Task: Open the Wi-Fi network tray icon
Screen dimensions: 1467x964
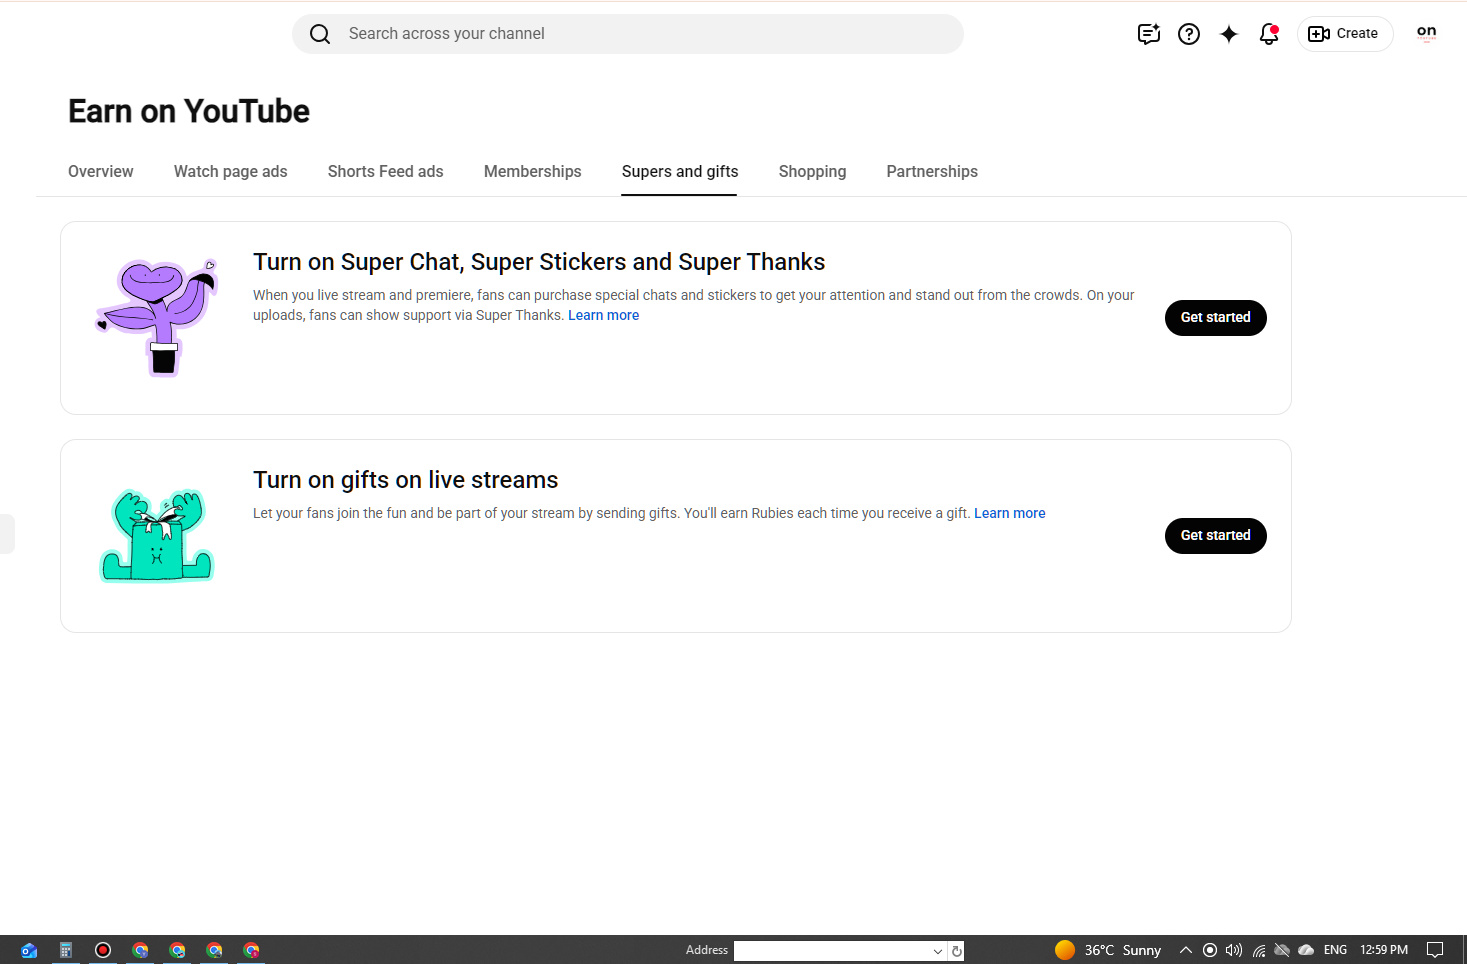Action: pos(1259,950)
